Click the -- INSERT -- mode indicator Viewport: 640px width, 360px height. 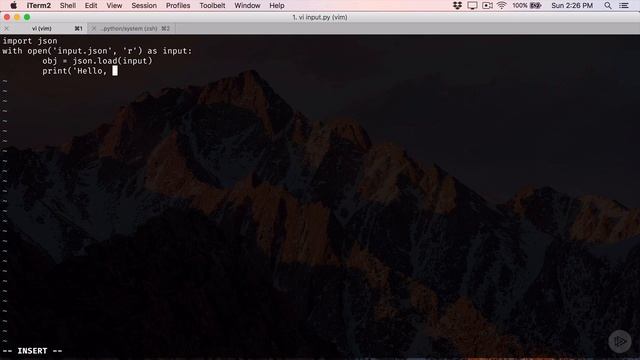tap(32, 351)
